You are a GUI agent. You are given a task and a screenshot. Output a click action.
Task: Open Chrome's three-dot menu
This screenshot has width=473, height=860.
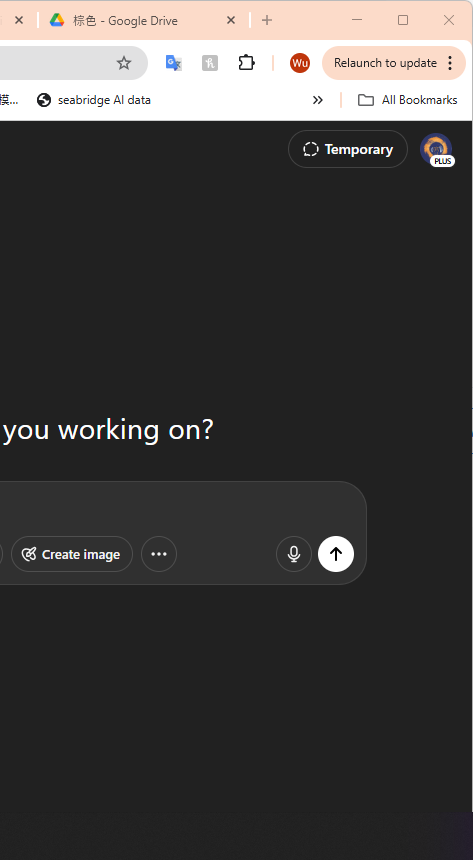[450, 63]
